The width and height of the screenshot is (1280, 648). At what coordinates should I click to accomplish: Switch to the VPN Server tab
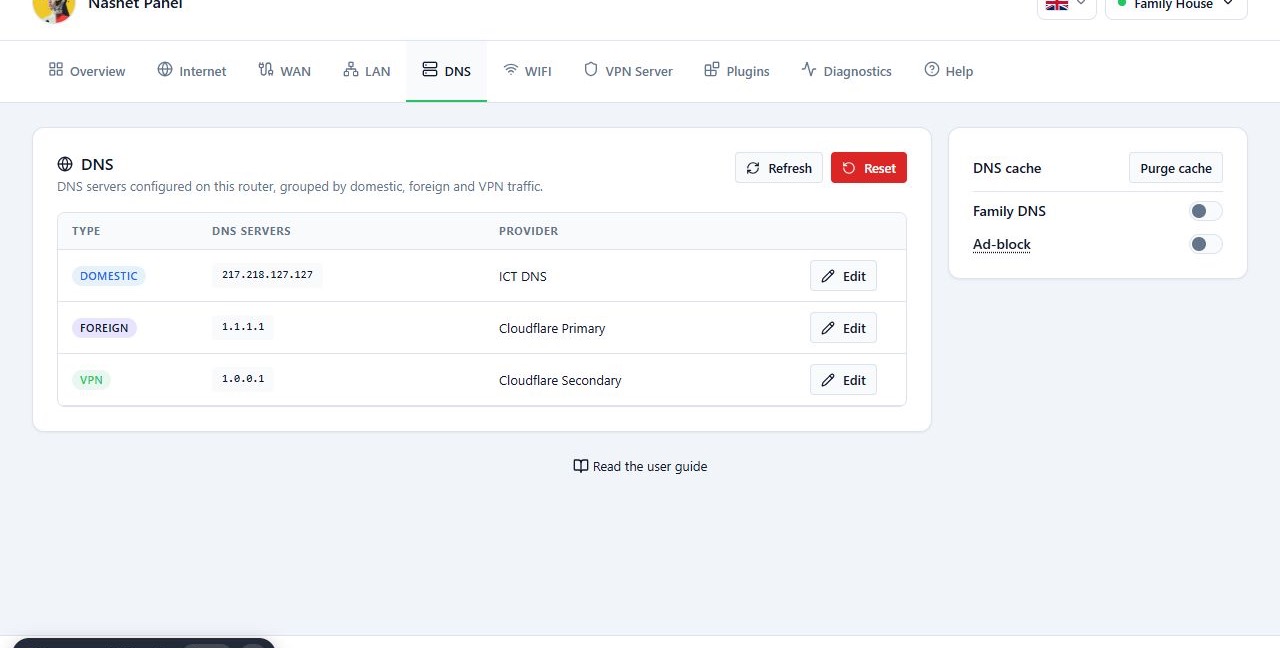tap(628, 71)
